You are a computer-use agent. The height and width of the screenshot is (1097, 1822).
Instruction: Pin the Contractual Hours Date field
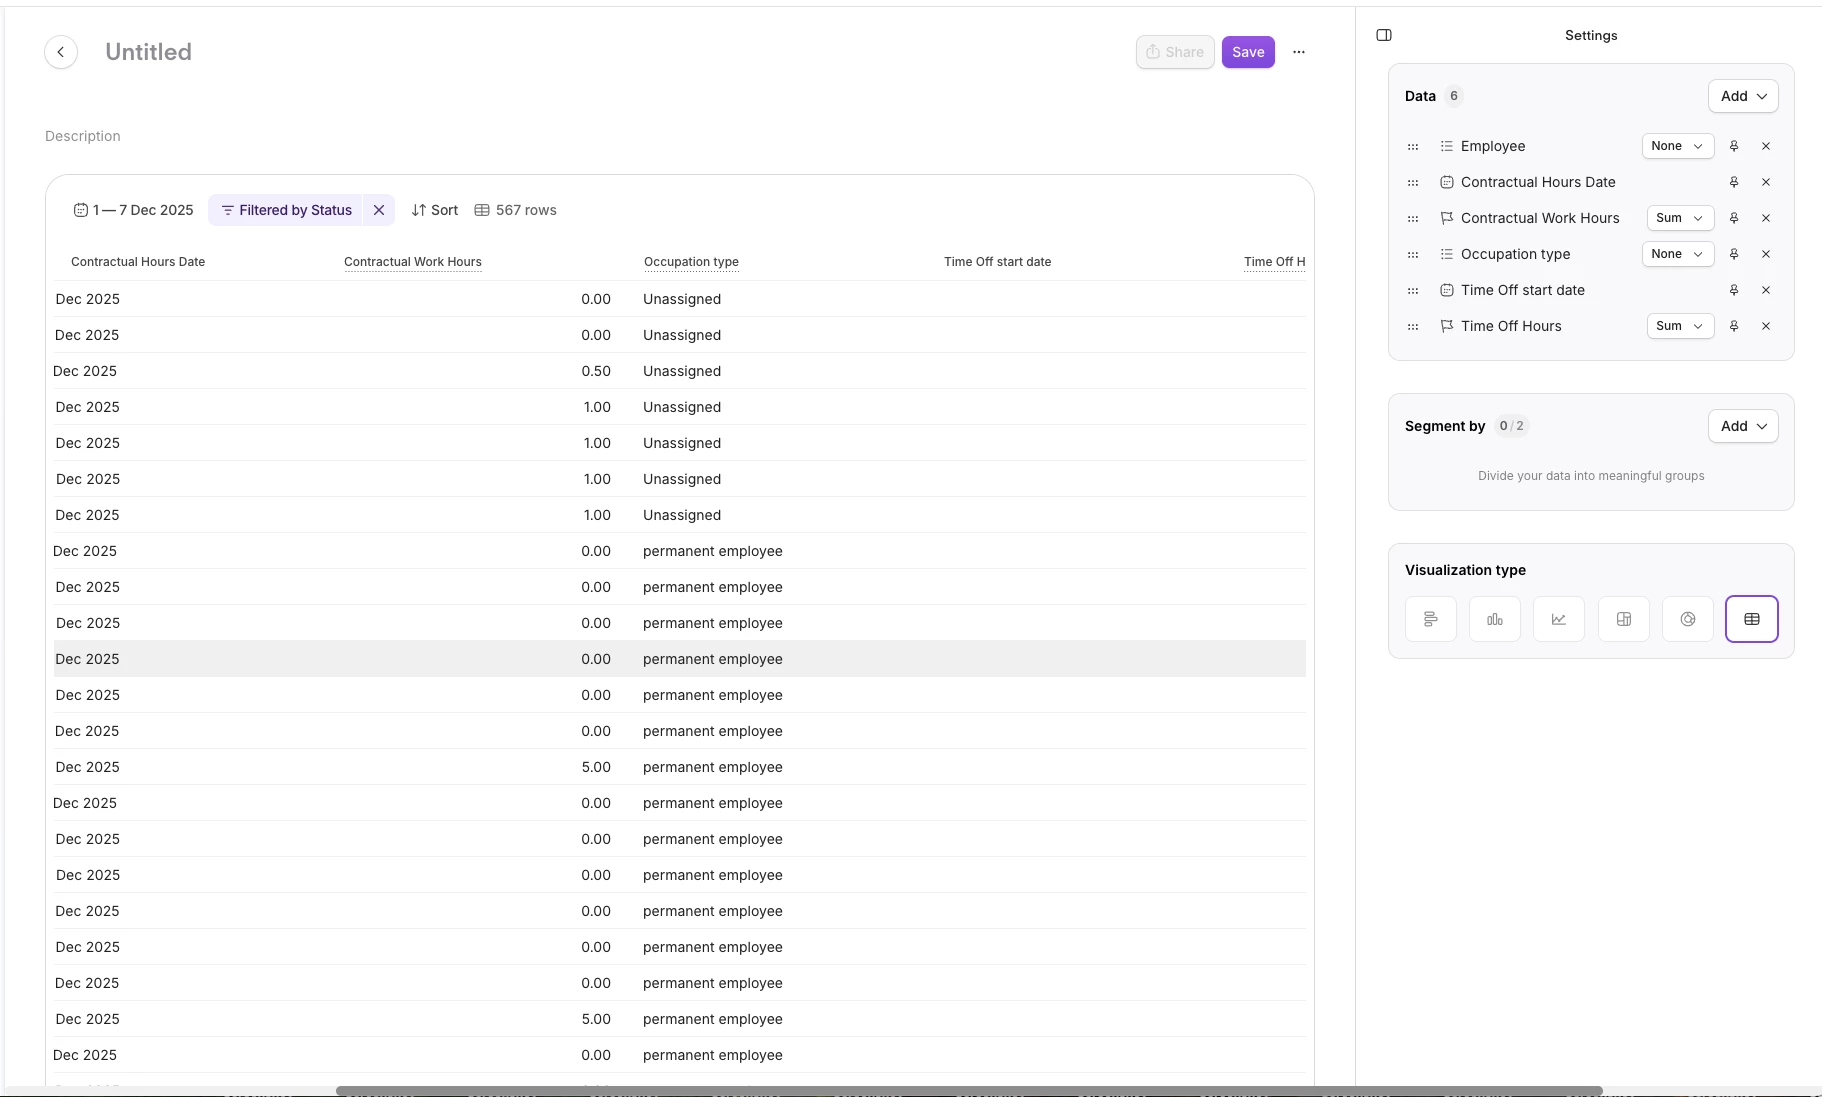click(x=1734, y=182)
